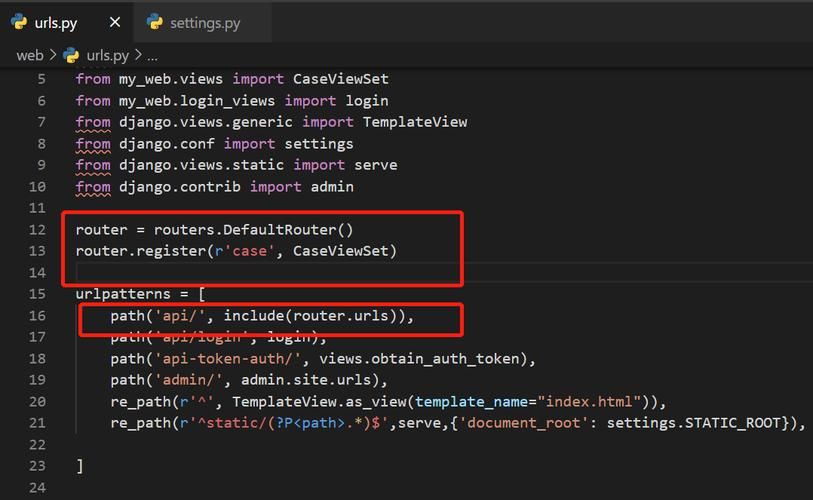Open the breadcrumb ellipsis symbol list

[x=152, y=55]
